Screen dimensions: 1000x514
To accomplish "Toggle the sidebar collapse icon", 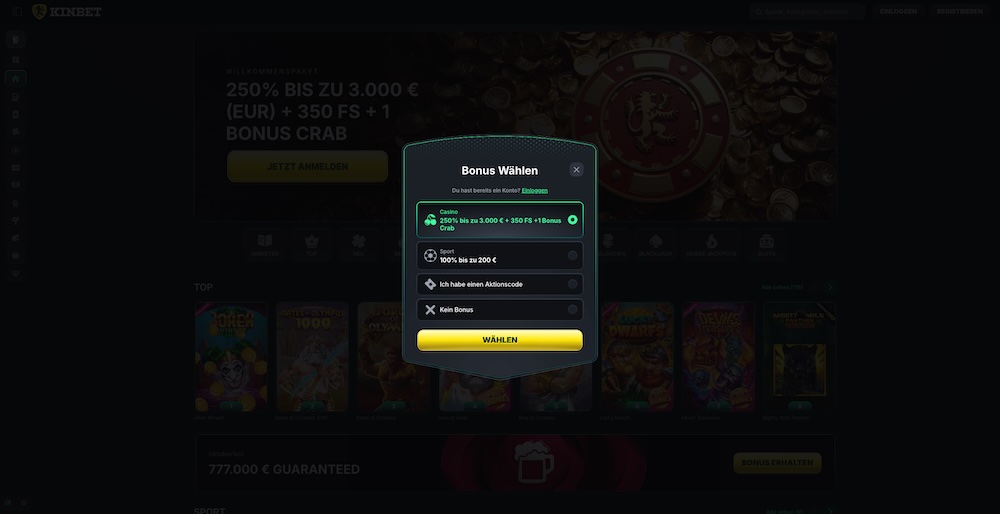I will pos(17,11).
